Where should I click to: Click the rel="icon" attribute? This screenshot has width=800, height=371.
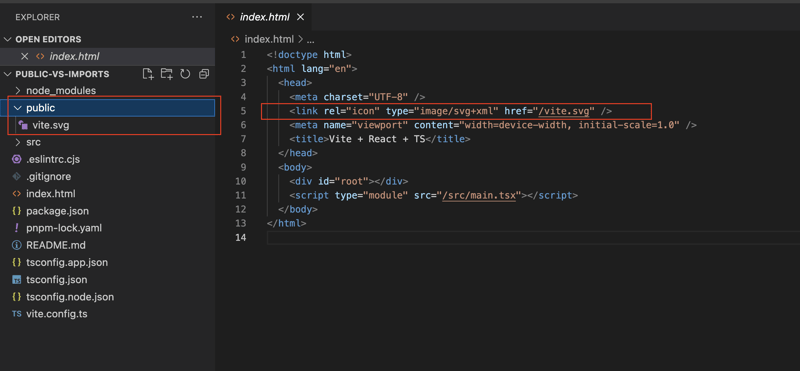[x=352, y=111]
